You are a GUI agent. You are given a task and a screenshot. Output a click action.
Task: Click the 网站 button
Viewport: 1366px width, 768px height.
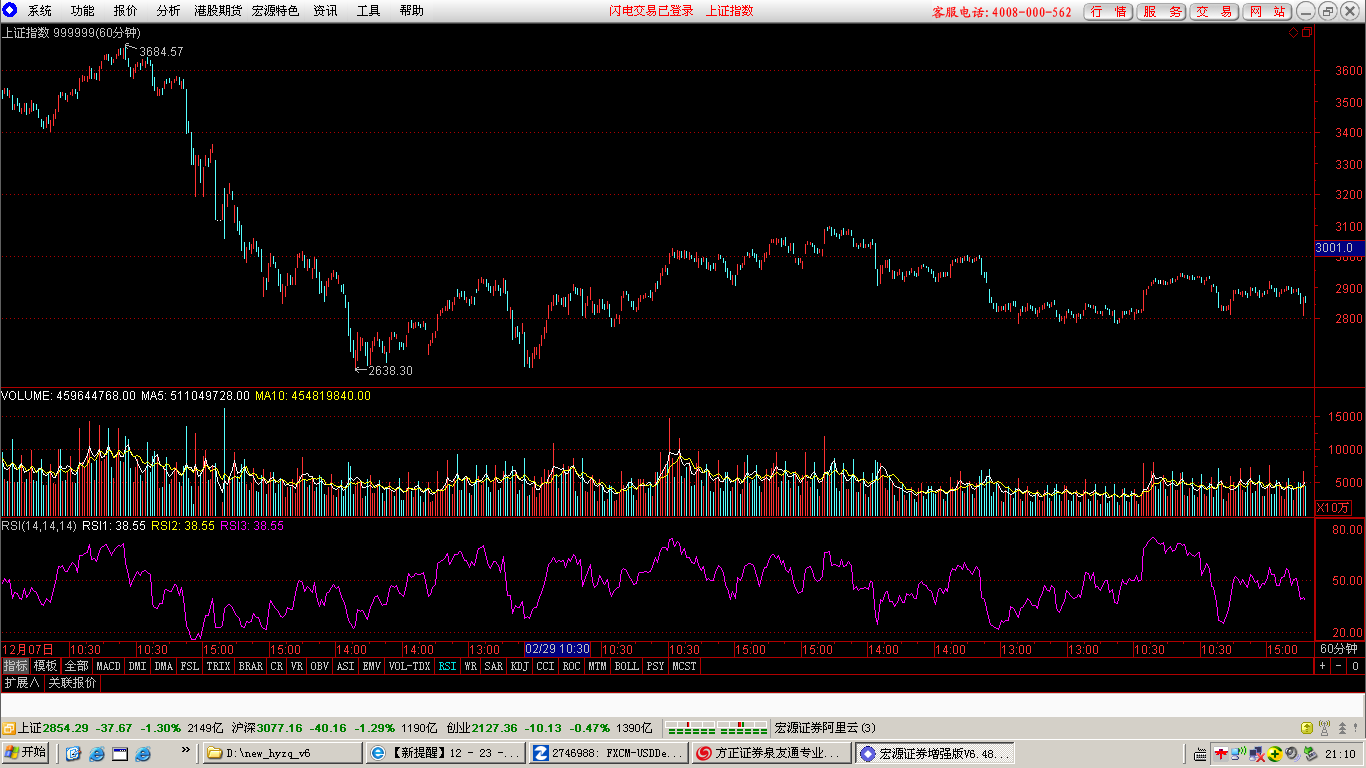pyautogui.click(x=1268, y=12)
